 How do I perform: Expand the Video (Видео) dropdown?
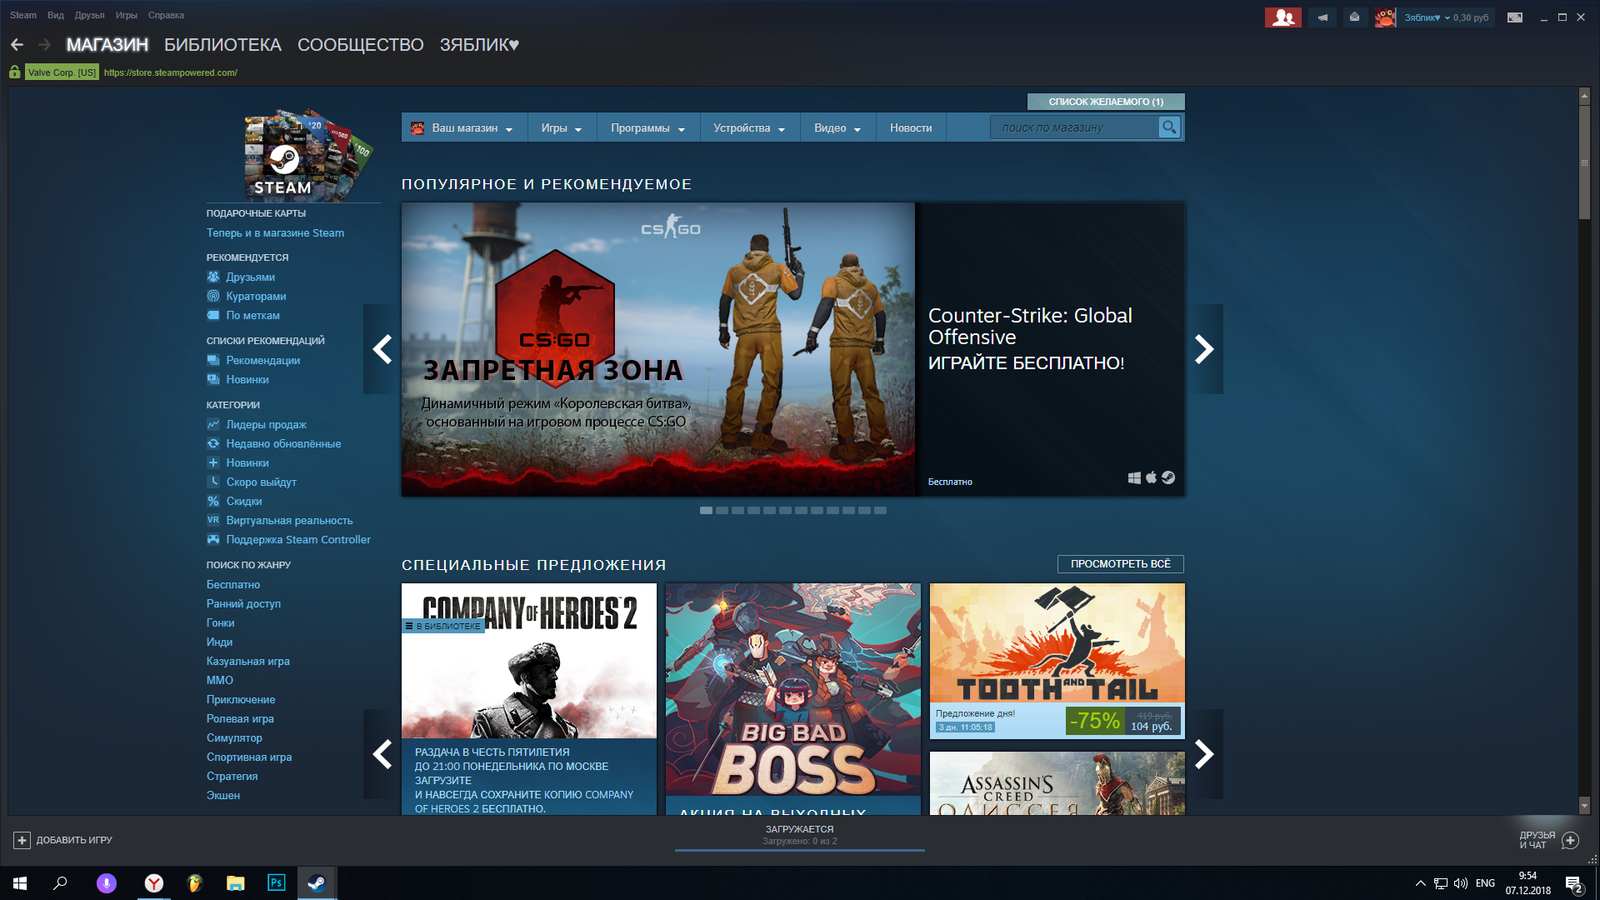point(837,128)
